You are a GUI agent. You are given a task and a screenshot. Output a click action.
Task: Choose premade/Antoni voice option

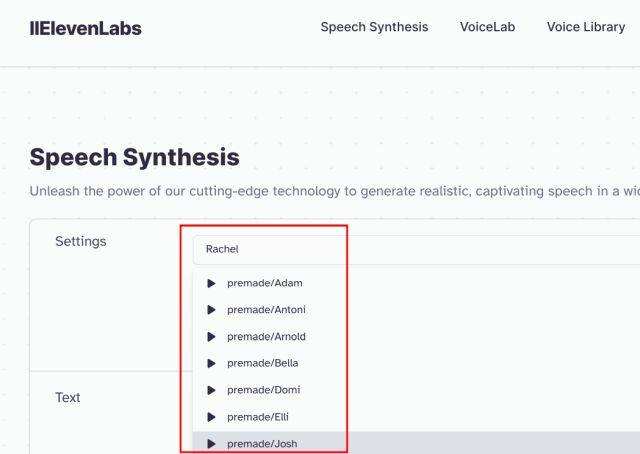coord(267,310)
